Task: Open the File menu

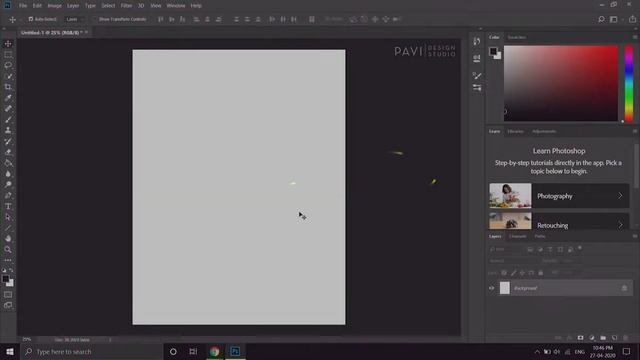Action: (x=23, y=6)
